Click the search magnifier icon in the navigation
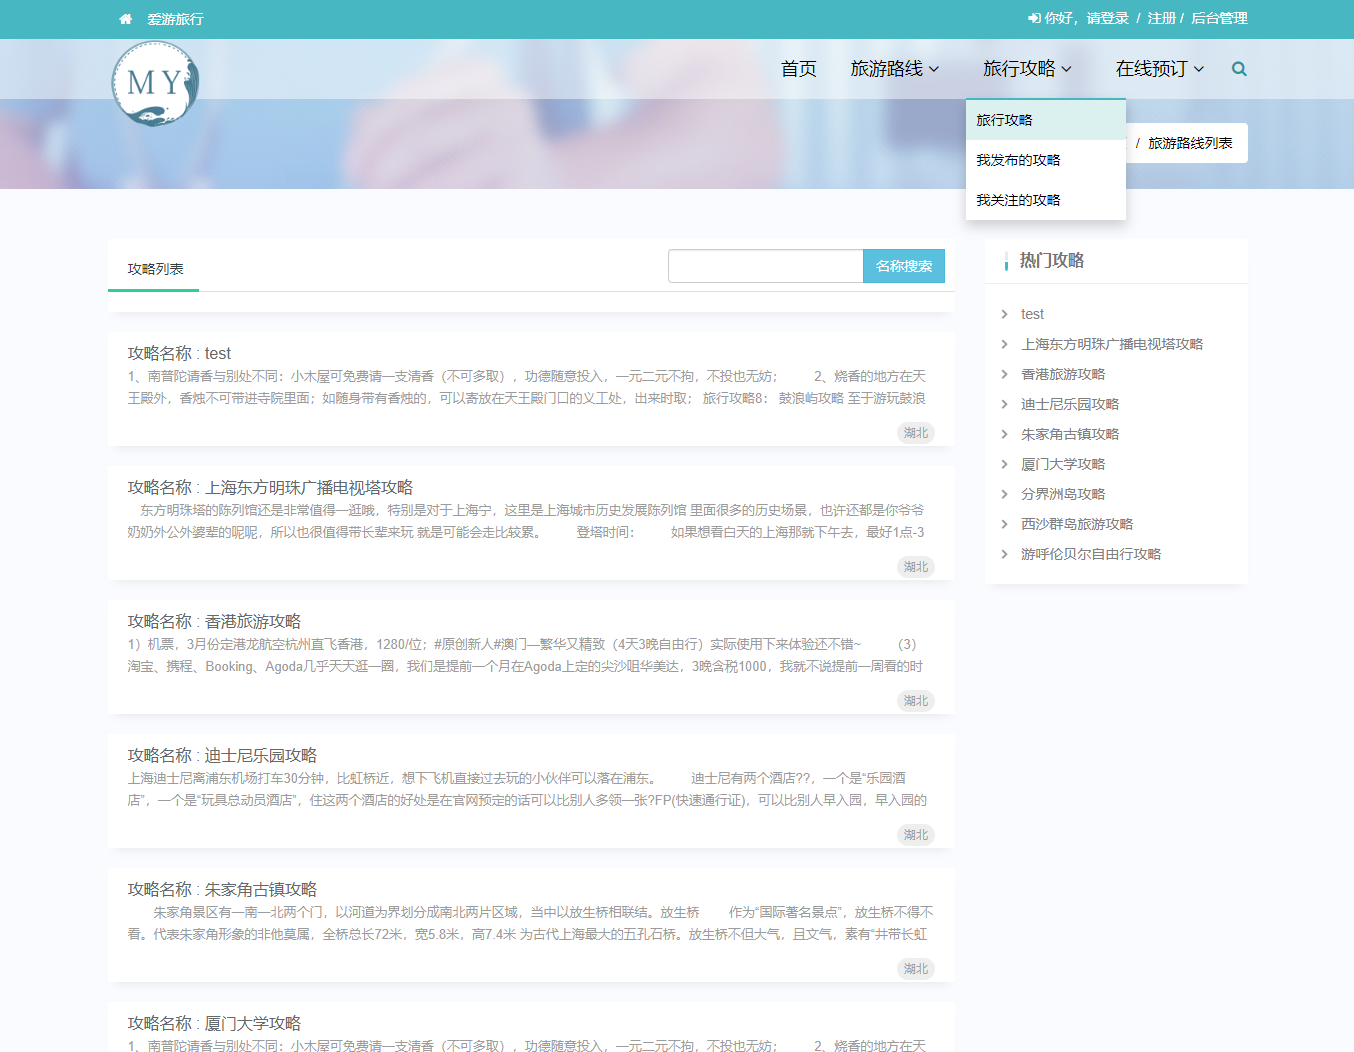 [x=1239, y=69]
